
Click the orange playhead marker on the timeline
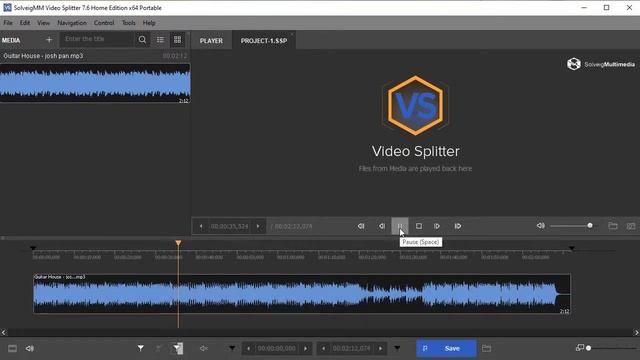[x=178, y=243]
